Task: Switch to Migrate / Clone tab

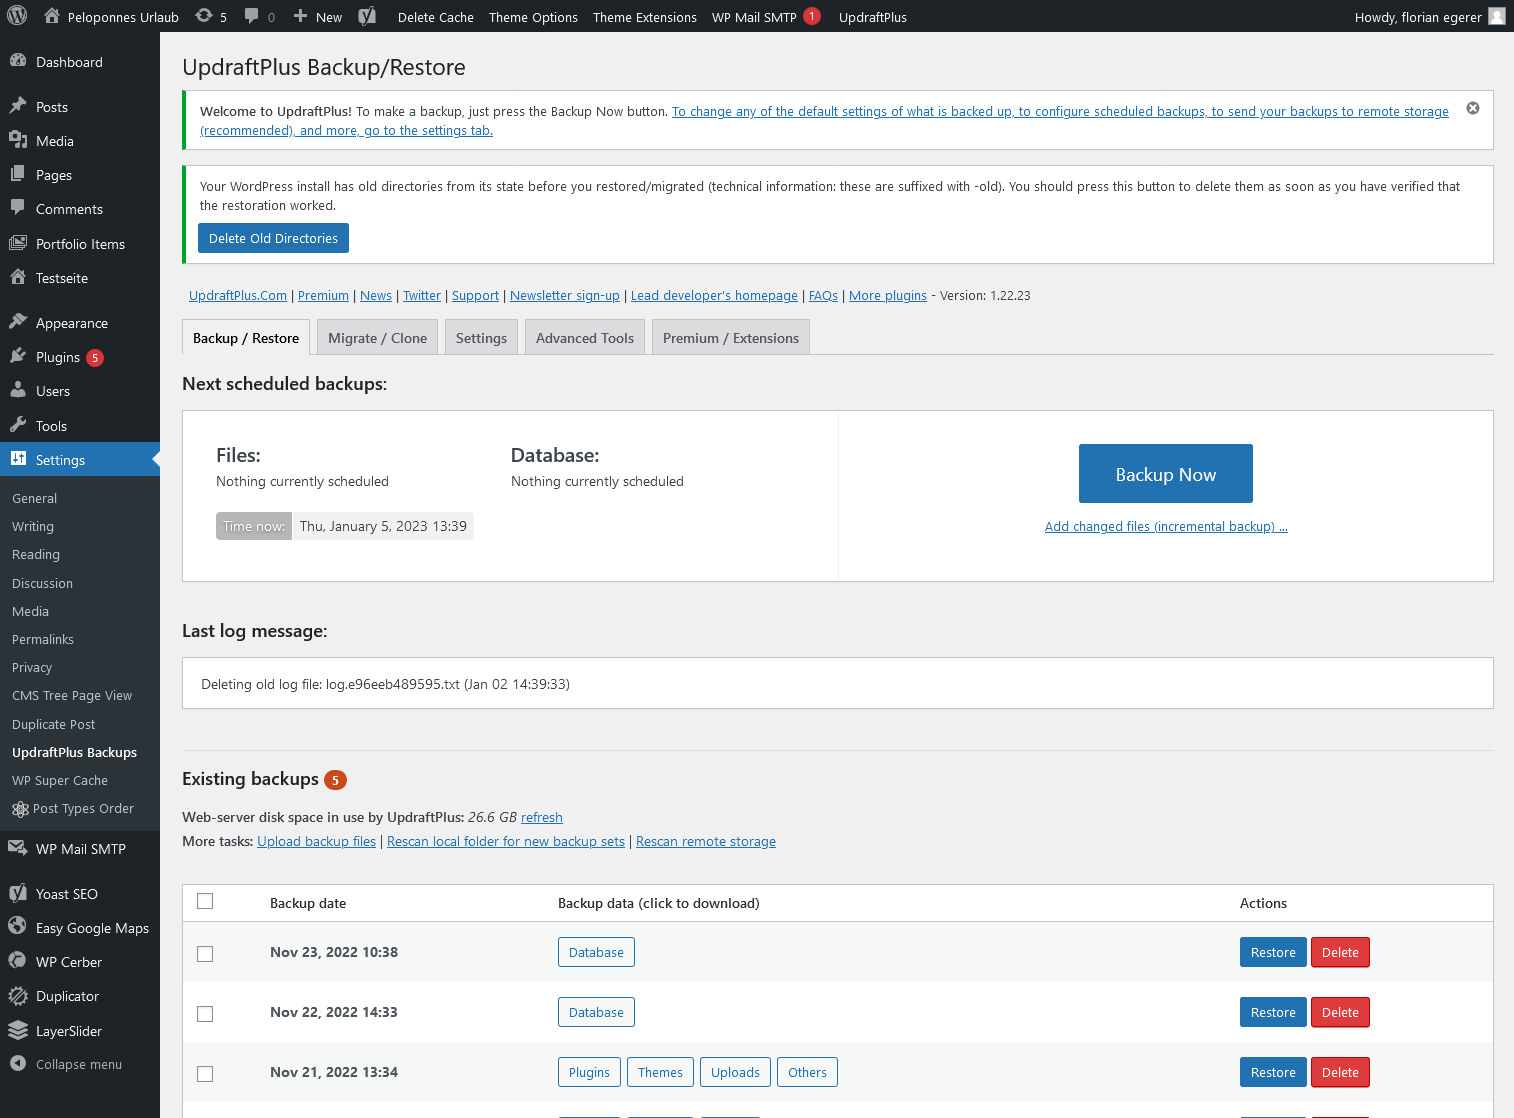Action: click(x=377, y=338)
